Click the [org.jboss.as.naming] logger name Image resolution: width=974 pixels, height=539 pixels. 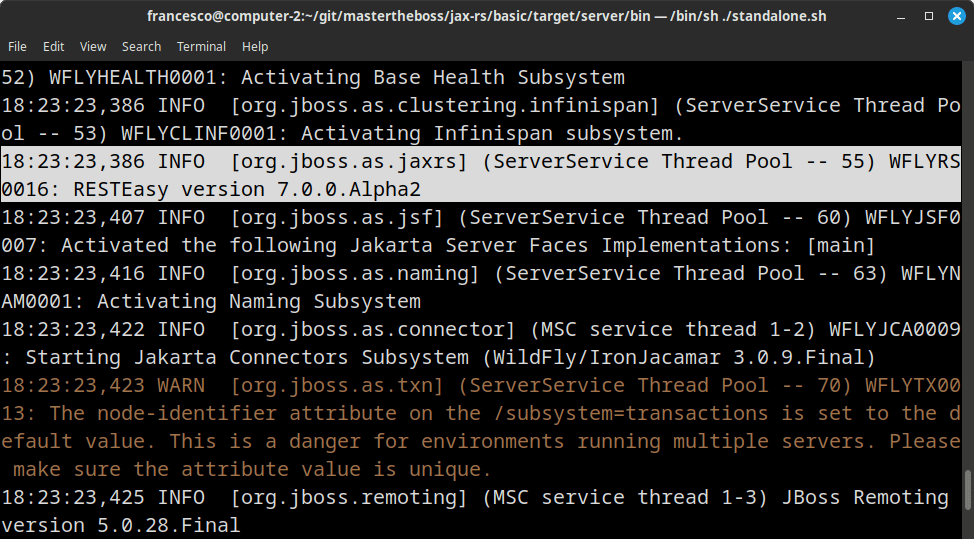355,273
